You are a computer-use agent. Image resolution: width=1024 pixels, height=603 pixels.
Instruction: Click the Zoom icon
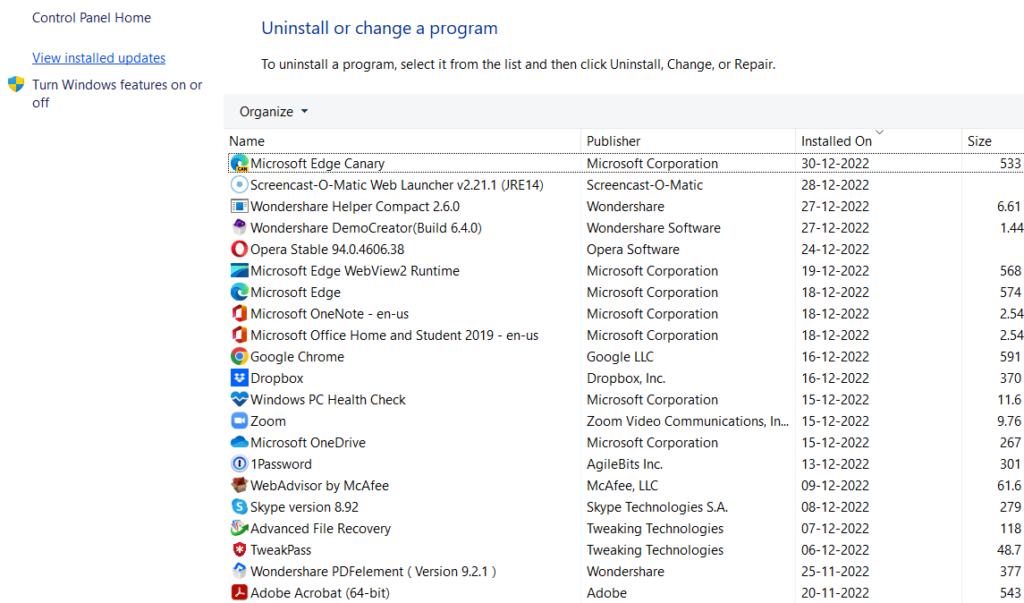tap(240, 421)
